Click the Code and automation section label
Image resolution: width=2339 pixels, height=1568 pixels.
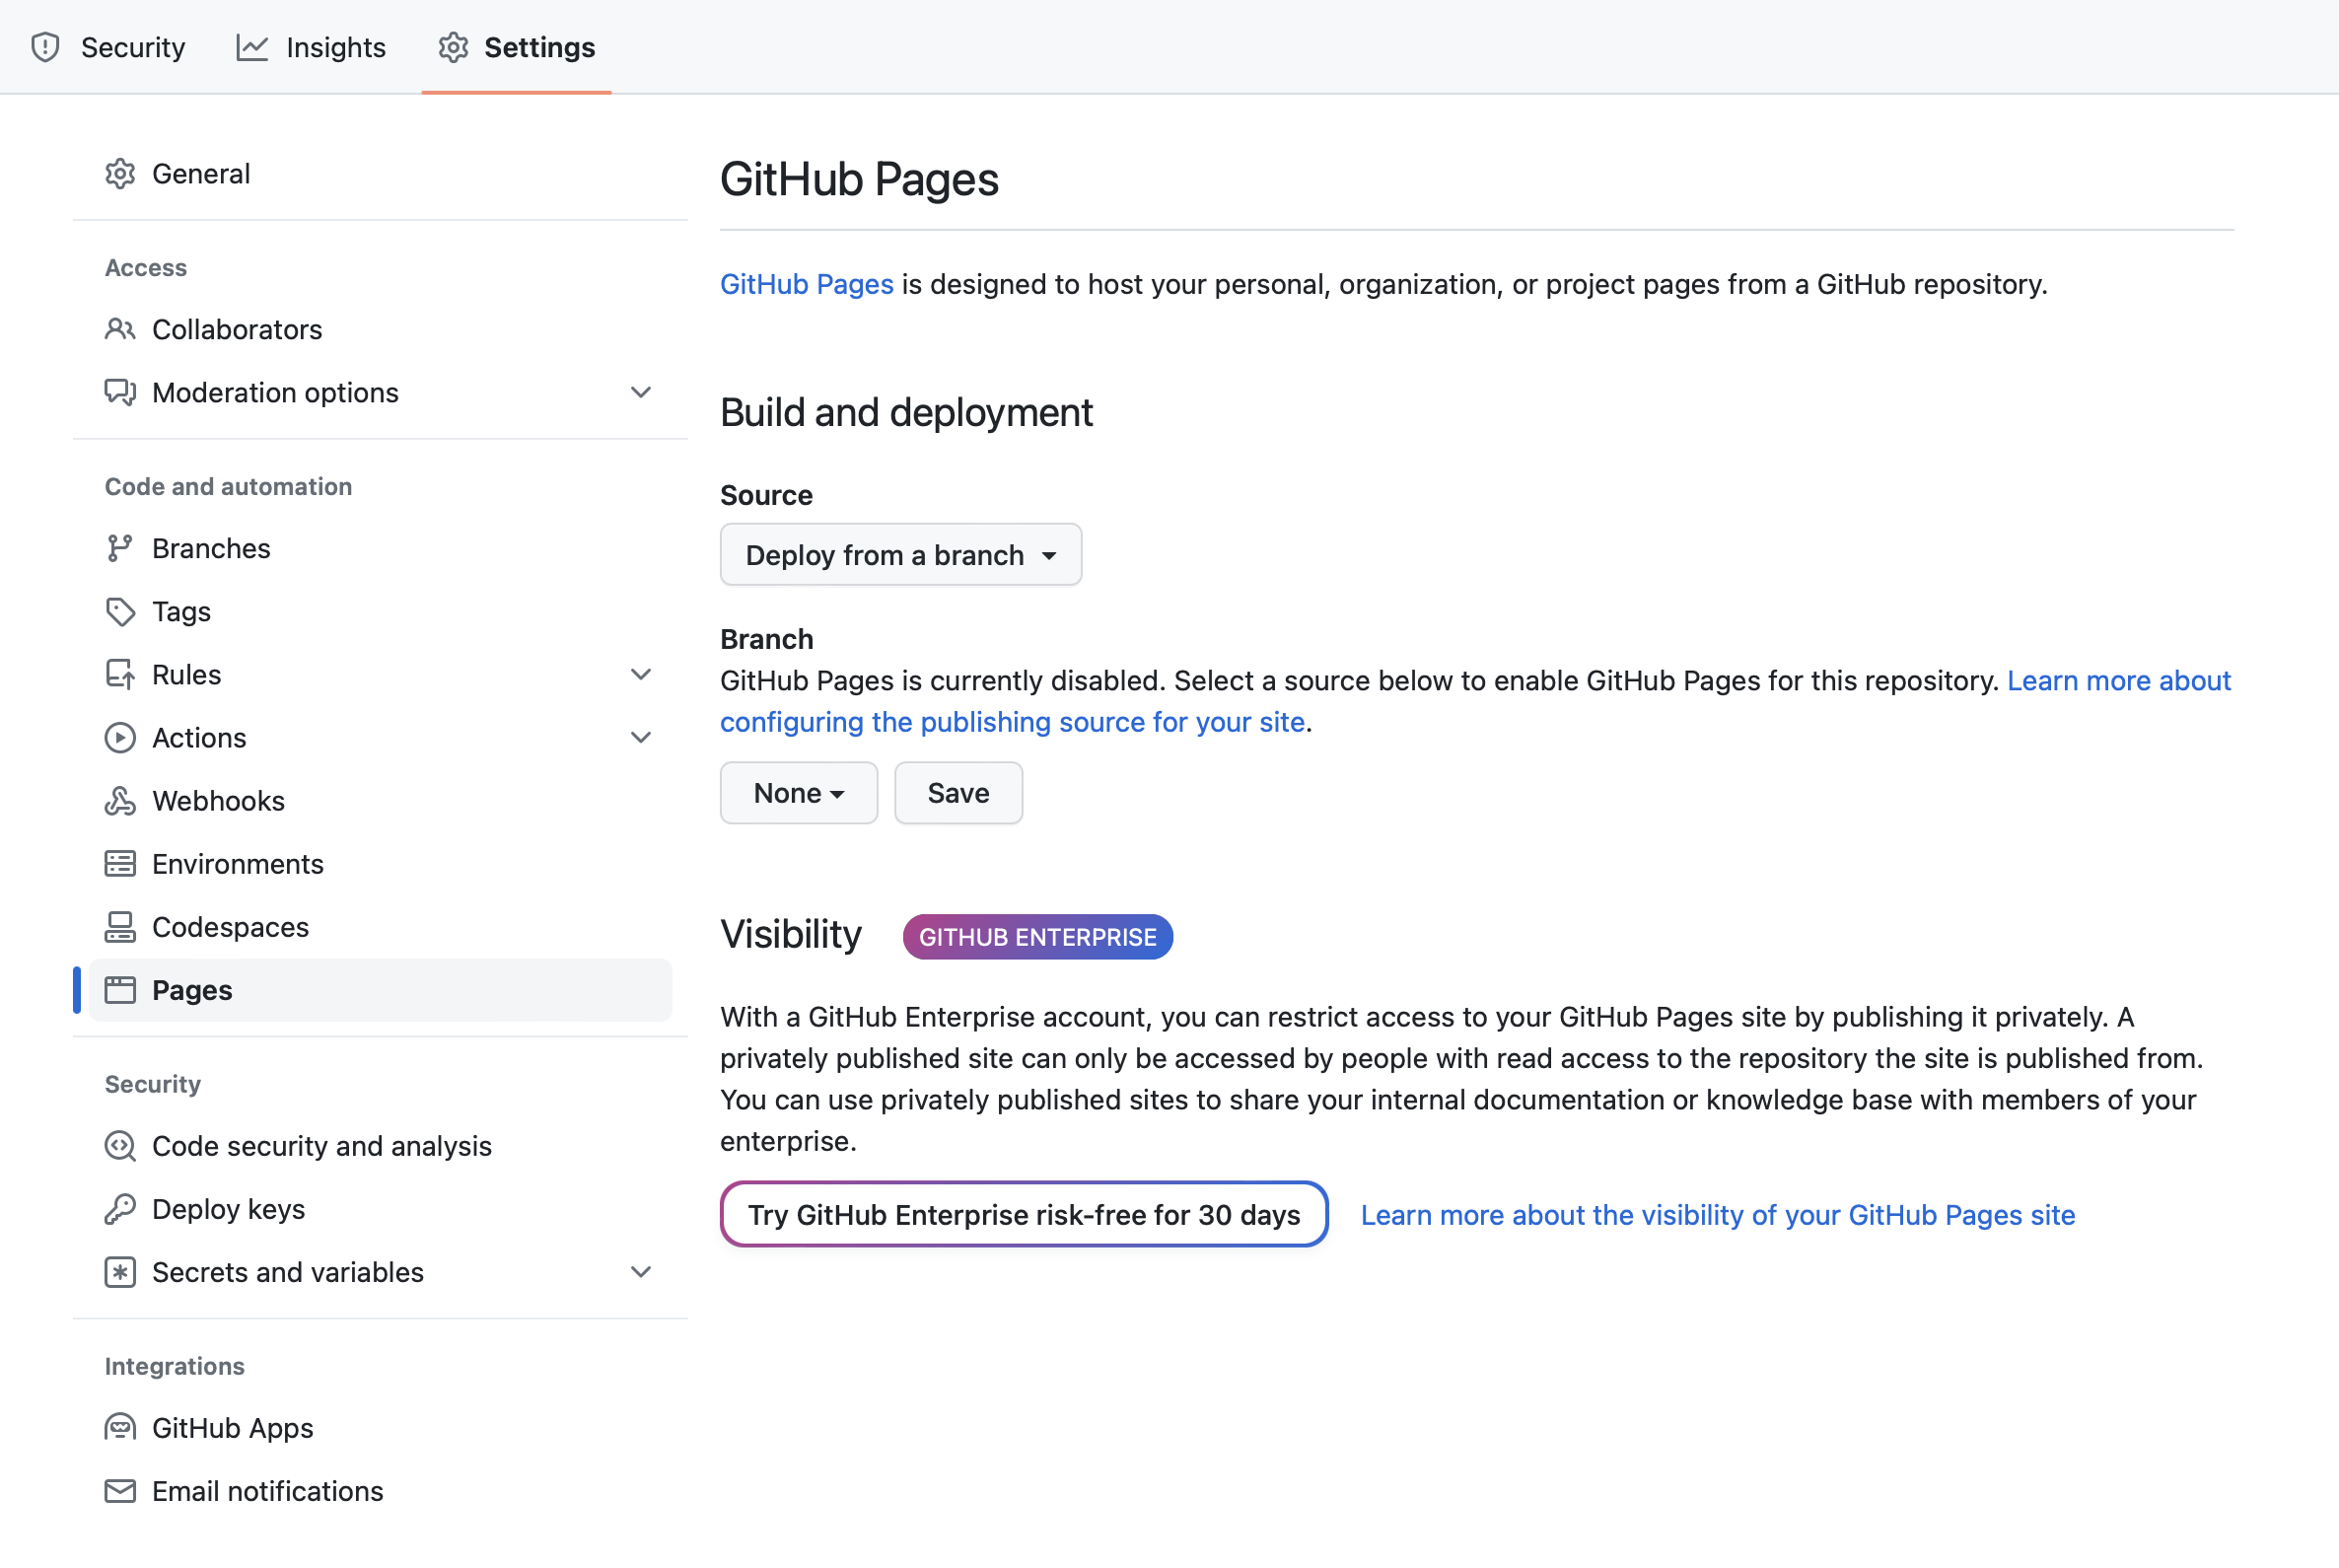[x=228, y=486]
